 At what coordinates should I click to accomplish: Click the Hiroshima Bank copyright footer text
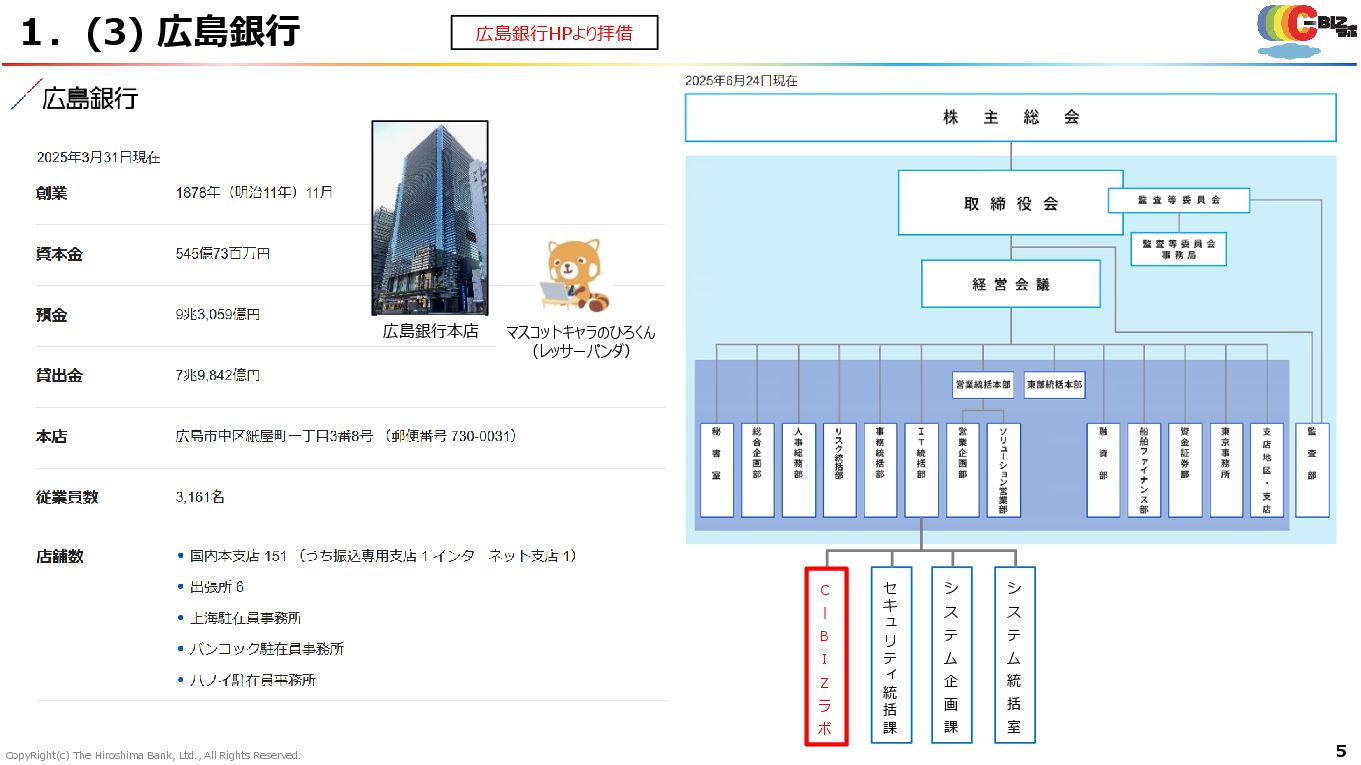point(152,755)
